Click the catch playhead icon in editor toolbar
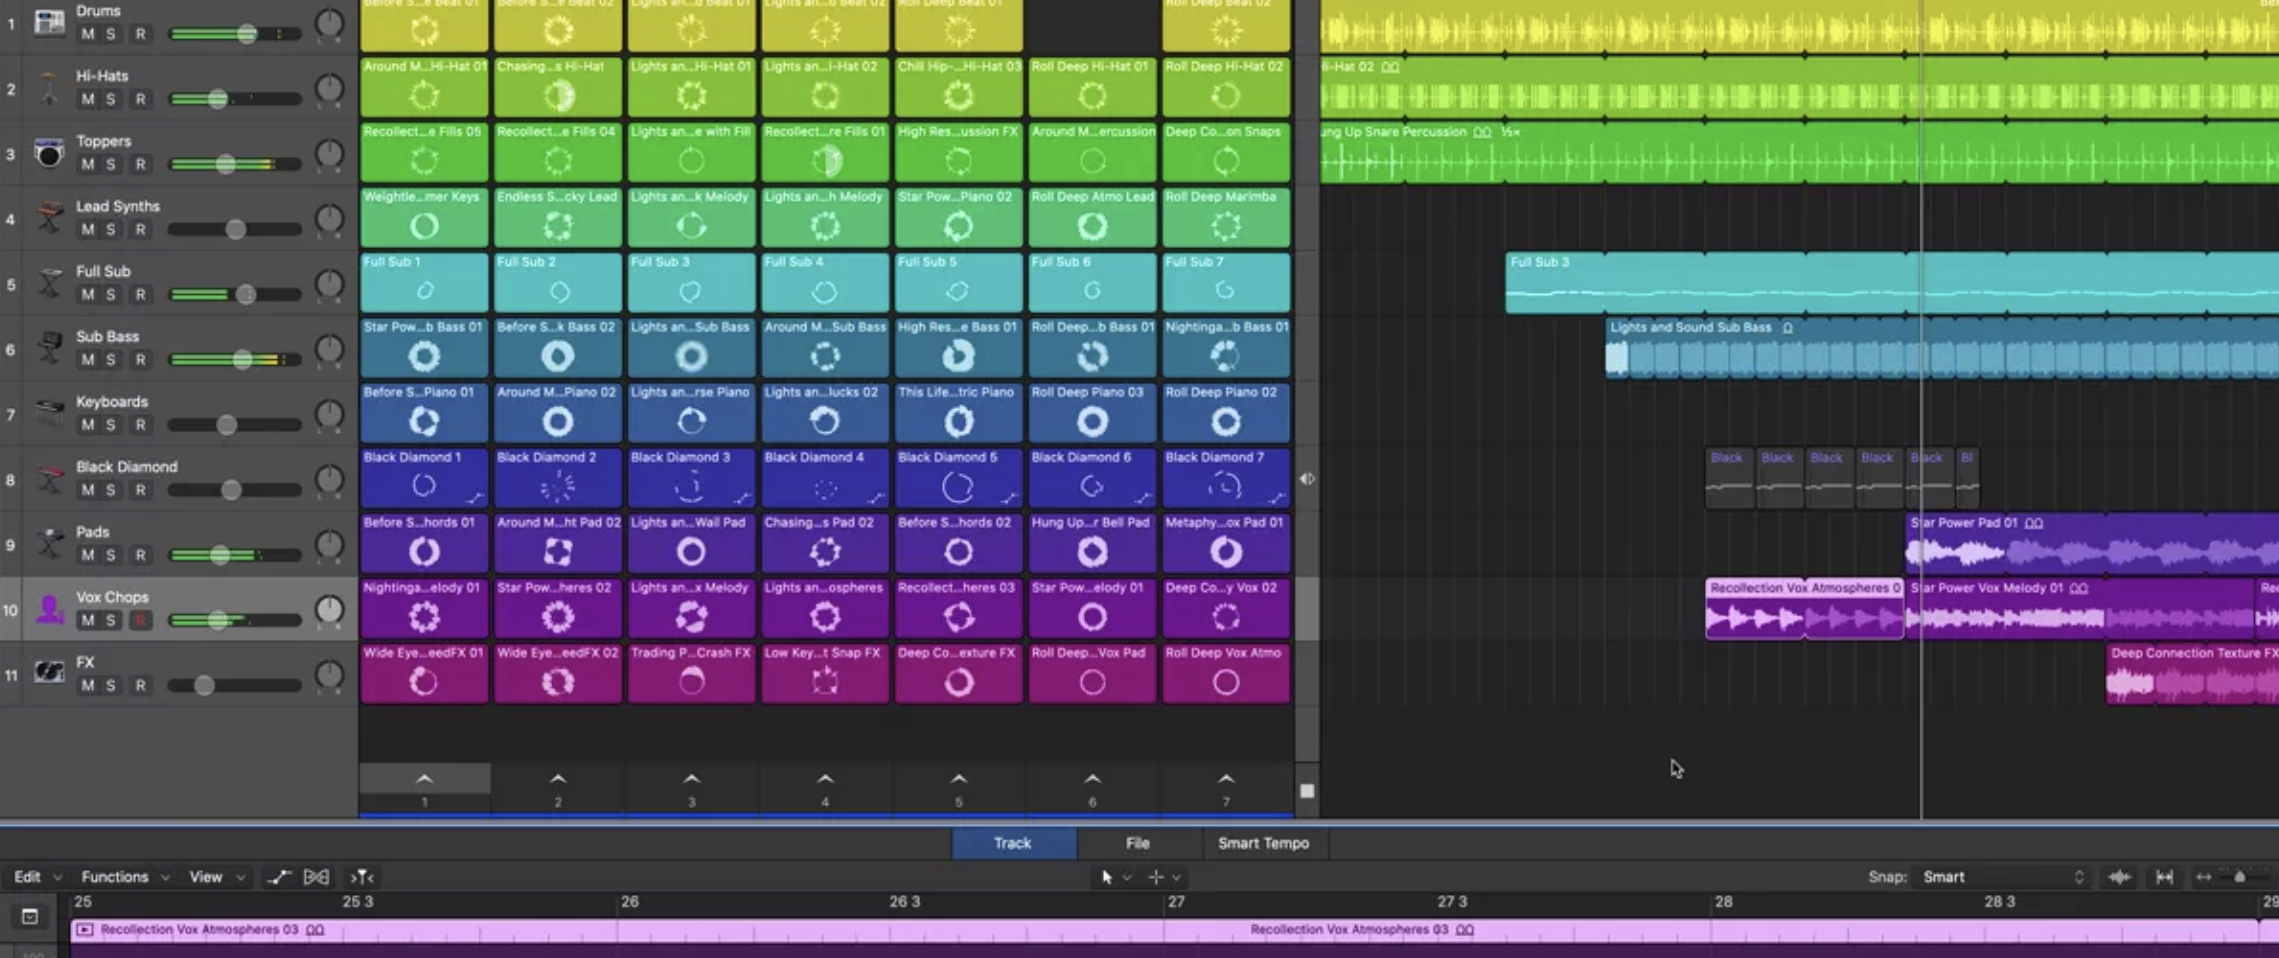This screenshot has width=2279, height=958. (361, 877)
